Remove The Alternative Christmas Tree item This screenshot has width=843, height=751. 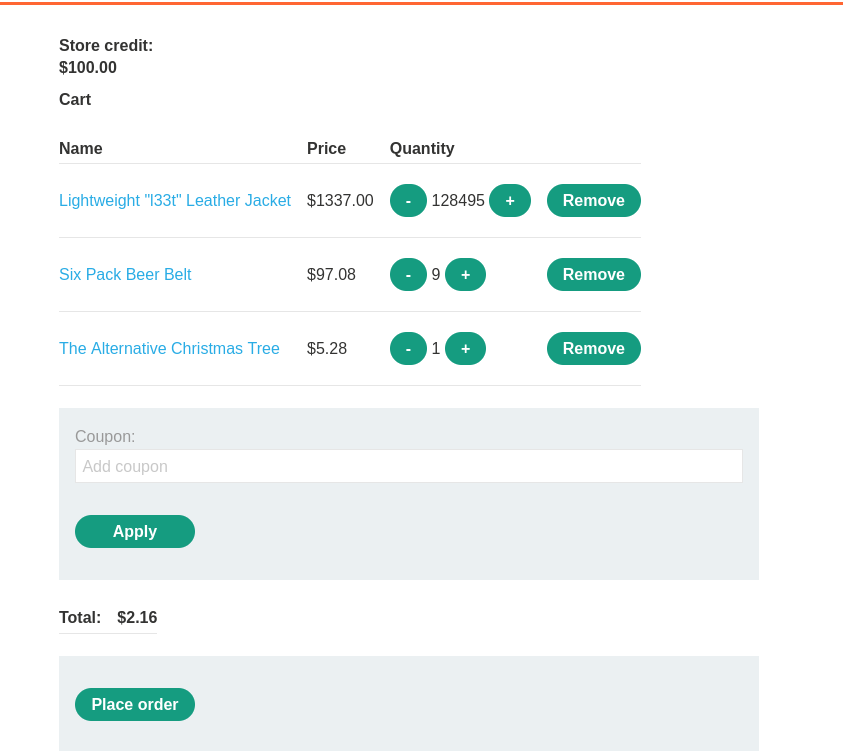pos(593,349)
